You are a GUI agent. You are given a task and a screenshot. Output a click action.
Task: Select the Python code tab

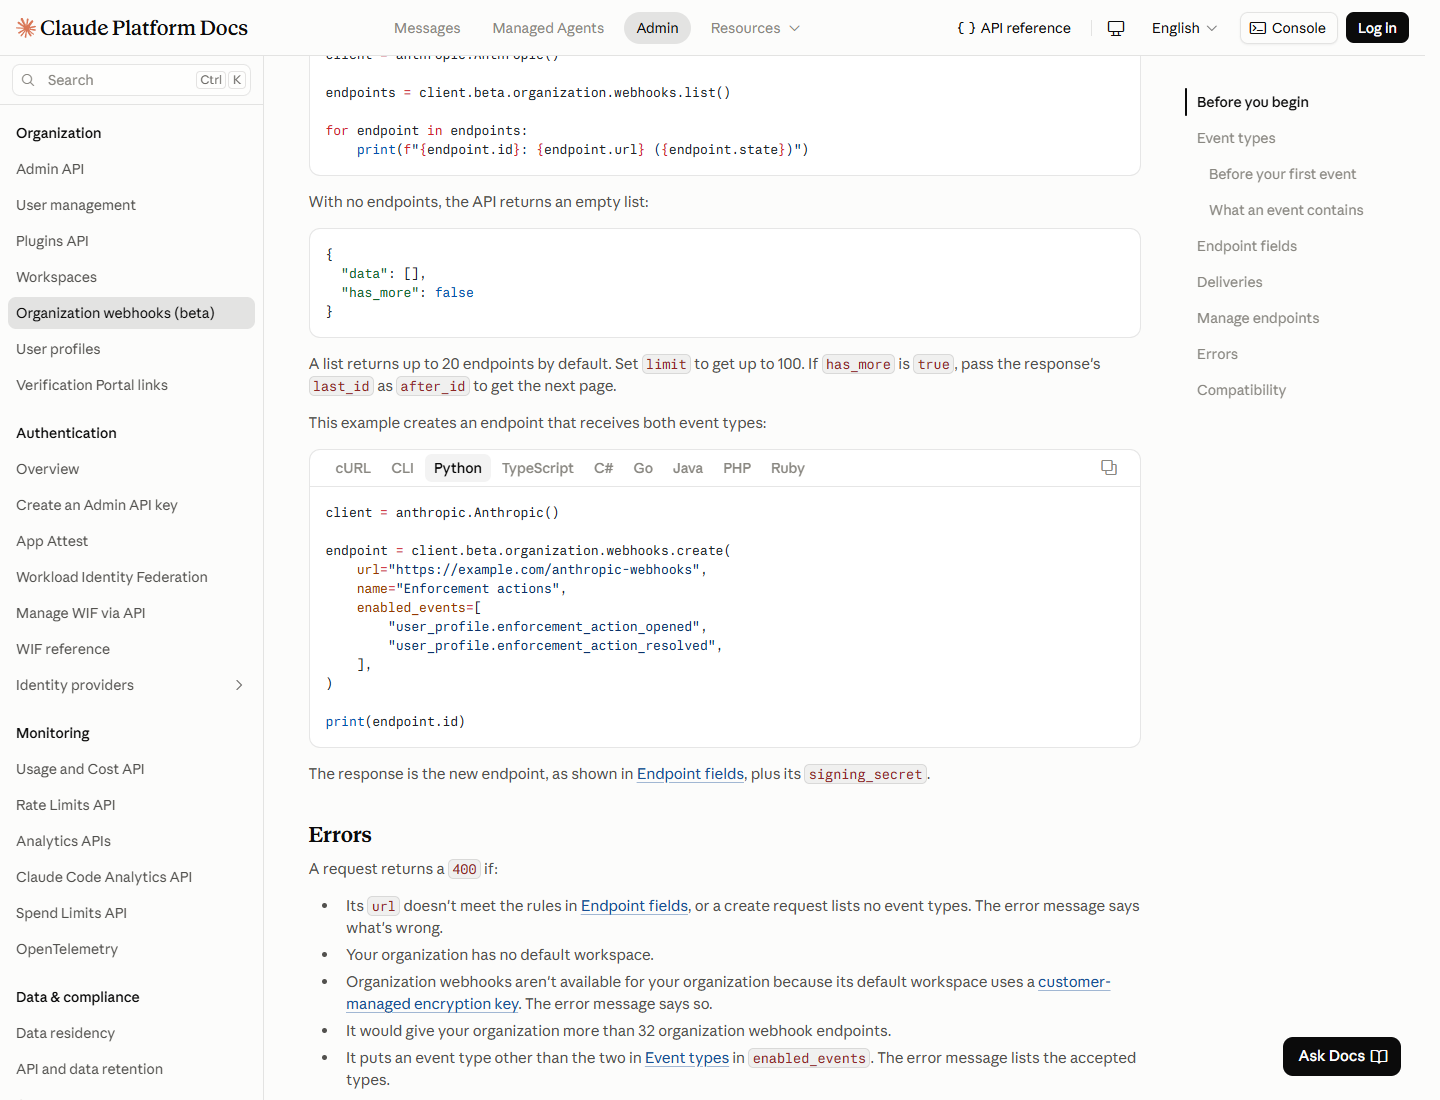click(x=458, y=468)
